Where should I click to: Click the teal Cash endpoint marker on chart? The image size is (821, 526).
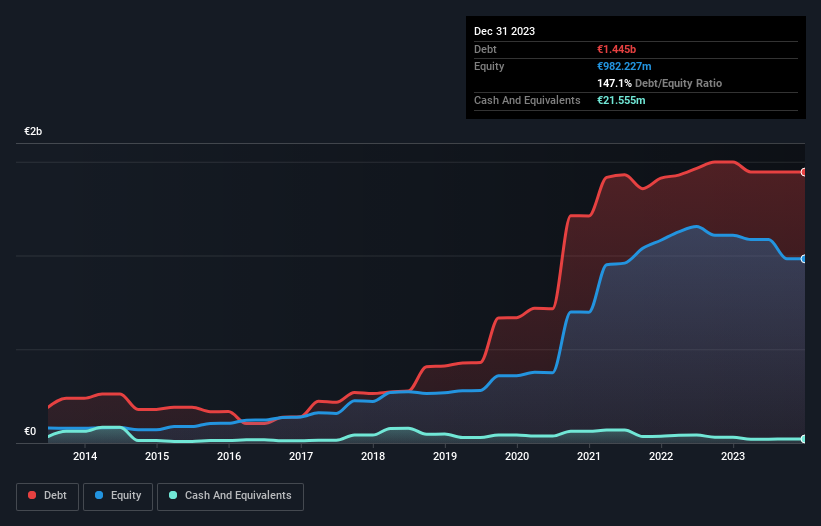tap(804, 439)
